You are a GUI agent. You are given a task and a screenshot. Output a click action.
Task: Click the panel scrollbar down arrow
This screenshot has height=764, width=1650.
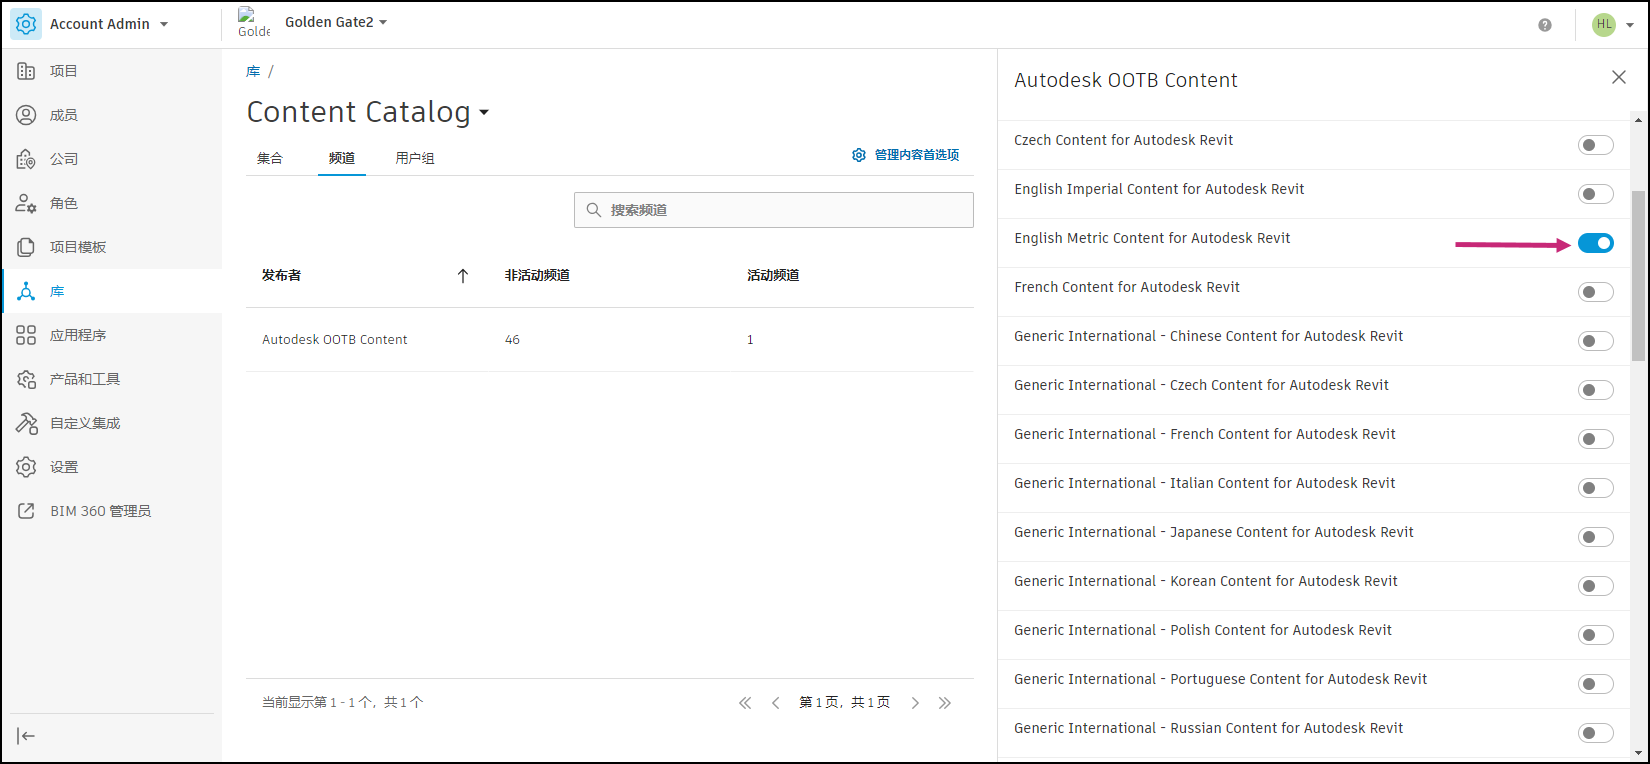(1638, 753)
